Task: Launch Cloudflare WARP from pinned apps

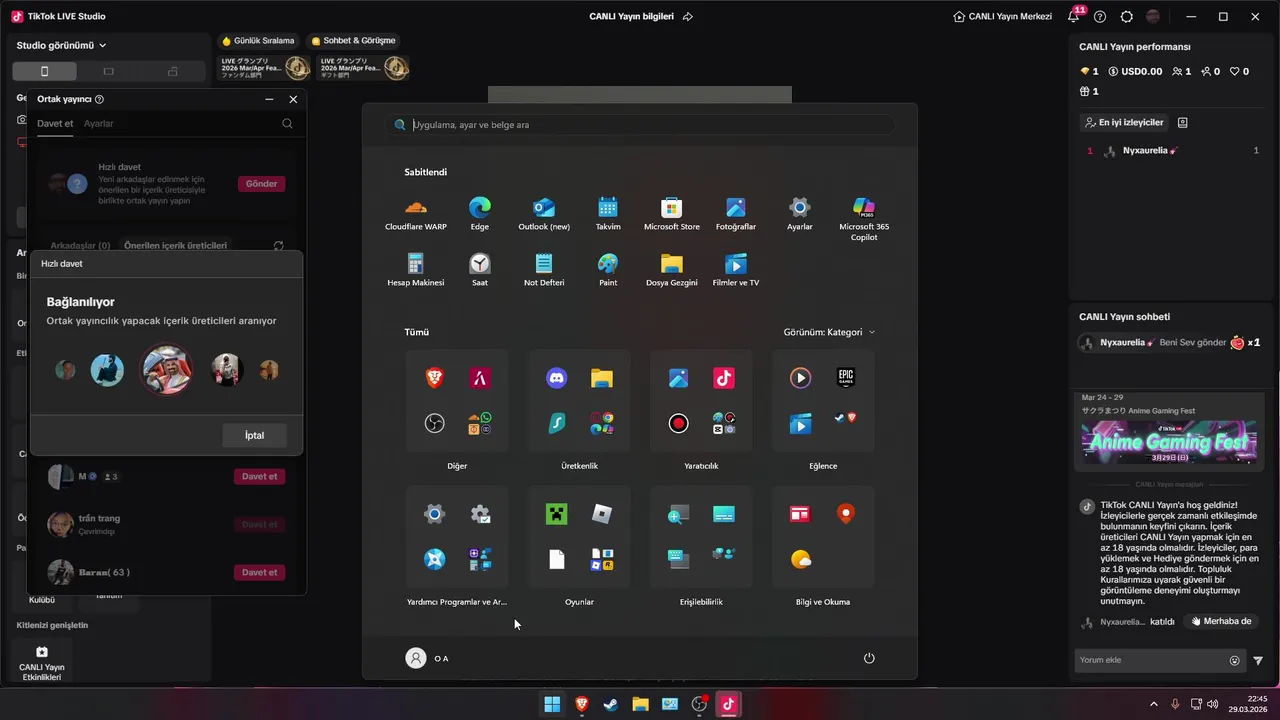Action: (x=416, y=214)
